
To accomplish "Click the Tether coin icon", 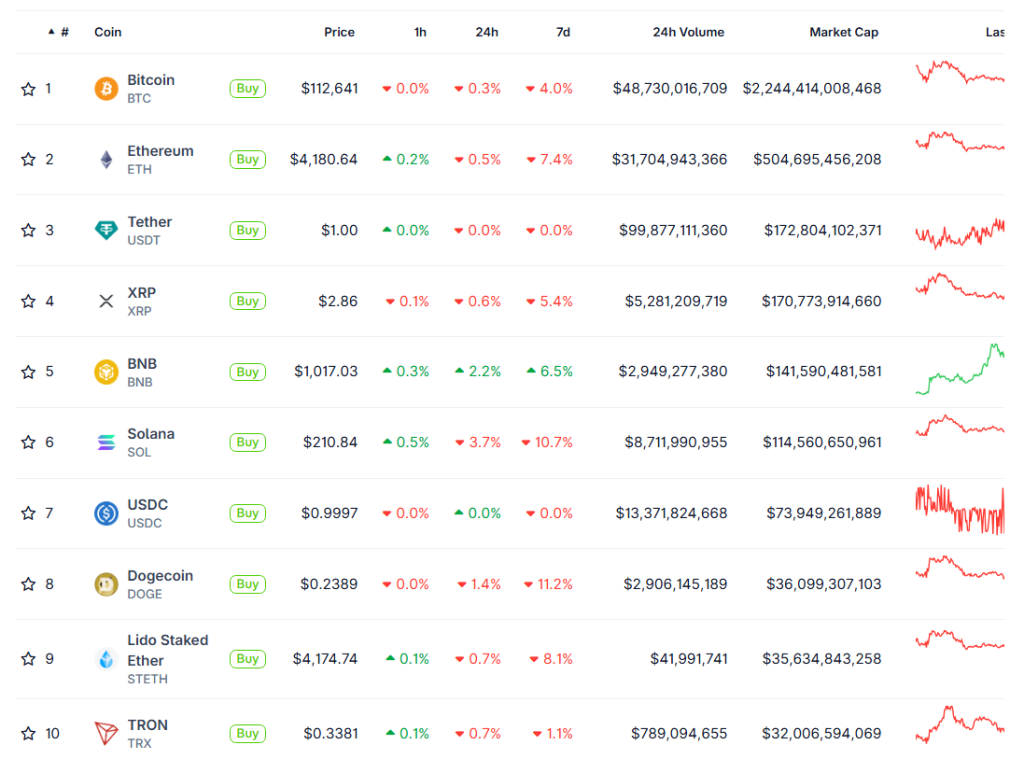I will coord(106,231).
